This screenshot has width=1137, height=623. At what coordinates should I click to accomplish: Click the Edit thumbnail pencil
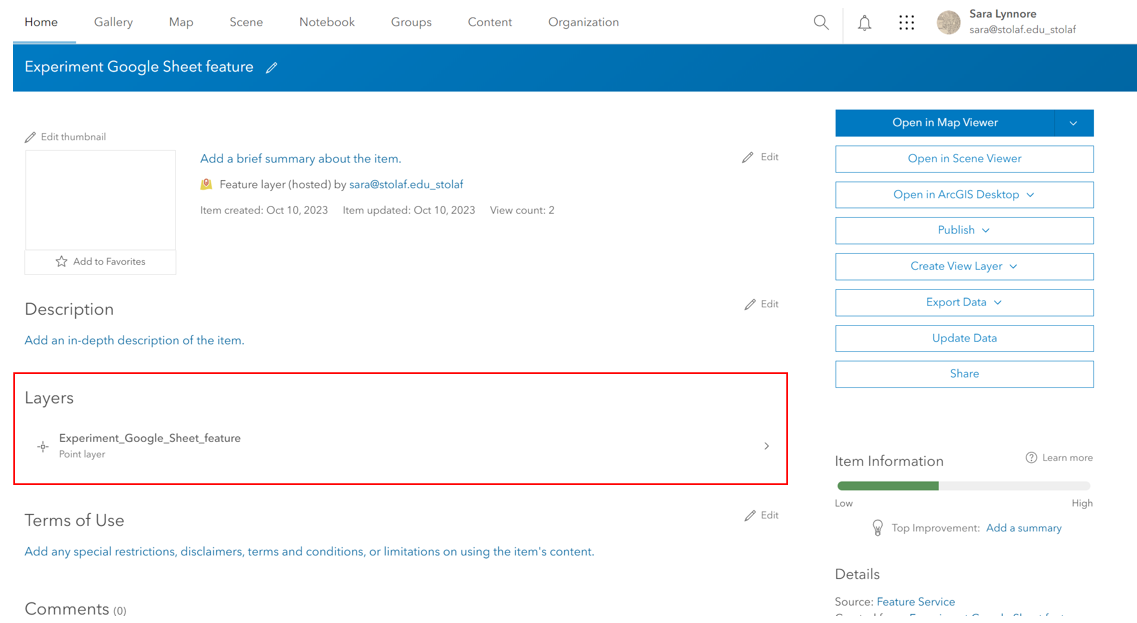pos(30,137)
